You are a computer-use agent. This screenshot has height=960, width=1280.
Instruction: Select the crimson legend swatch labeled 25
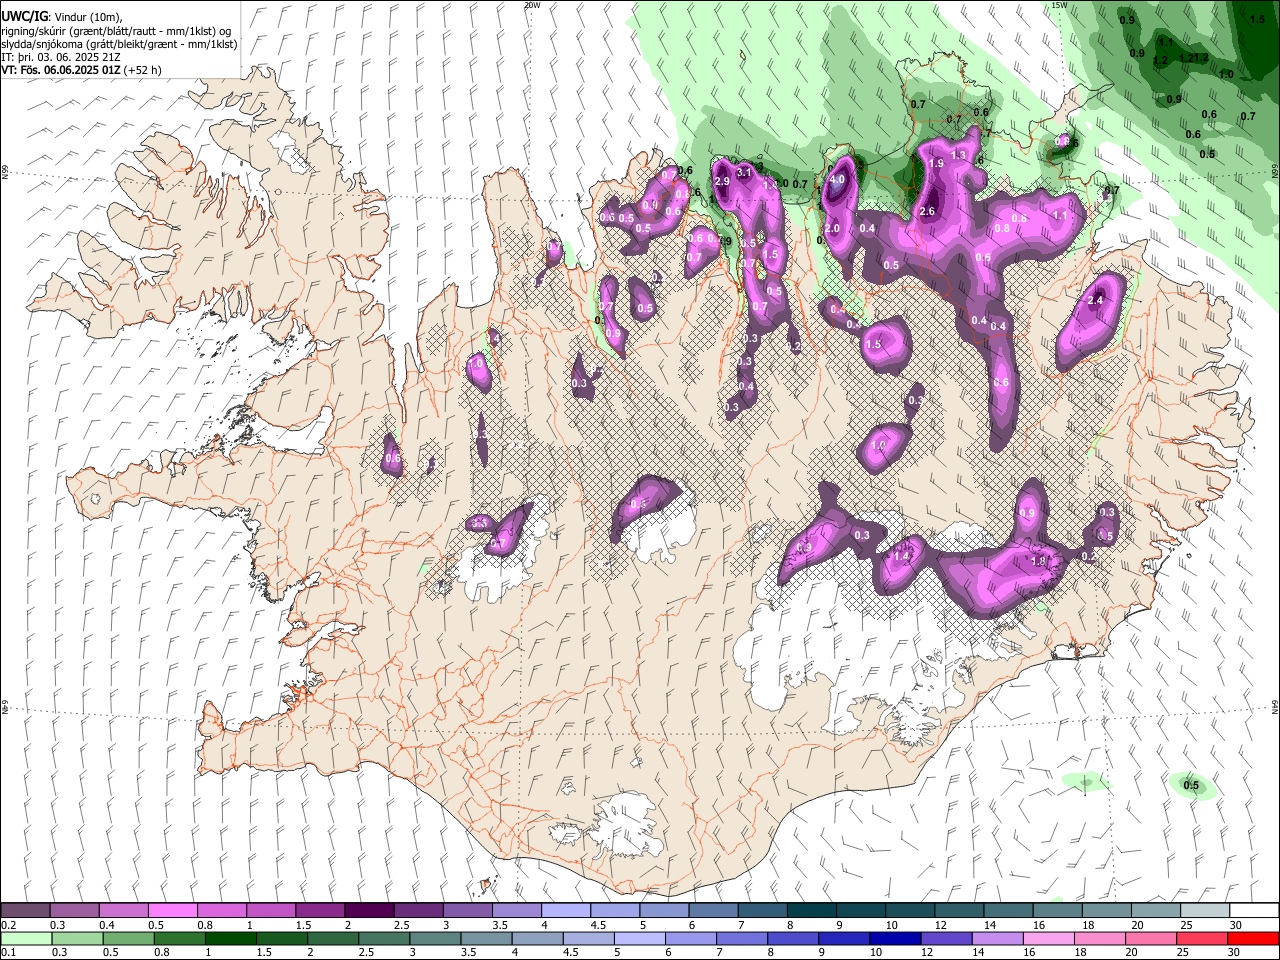[1202, 938]
